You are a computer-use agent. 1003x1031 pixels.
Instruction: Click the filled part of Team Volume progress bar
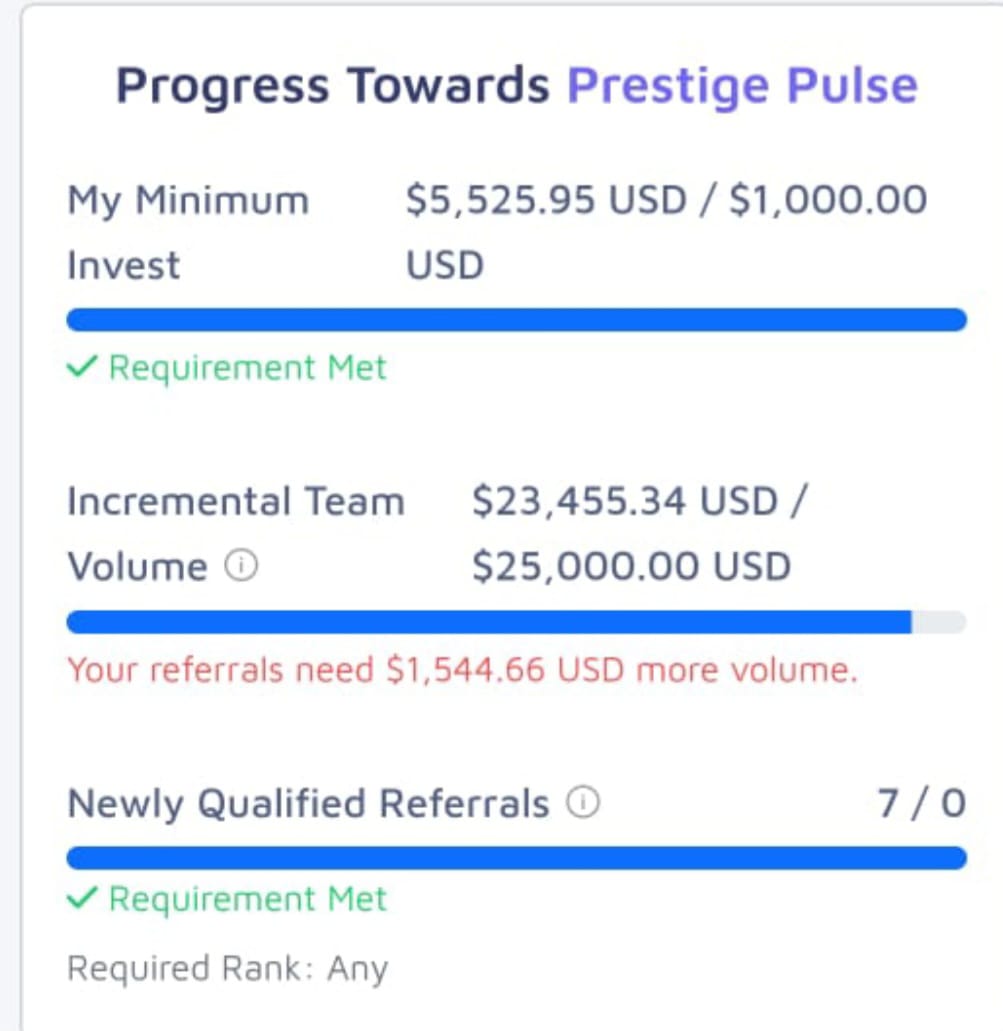488,622
